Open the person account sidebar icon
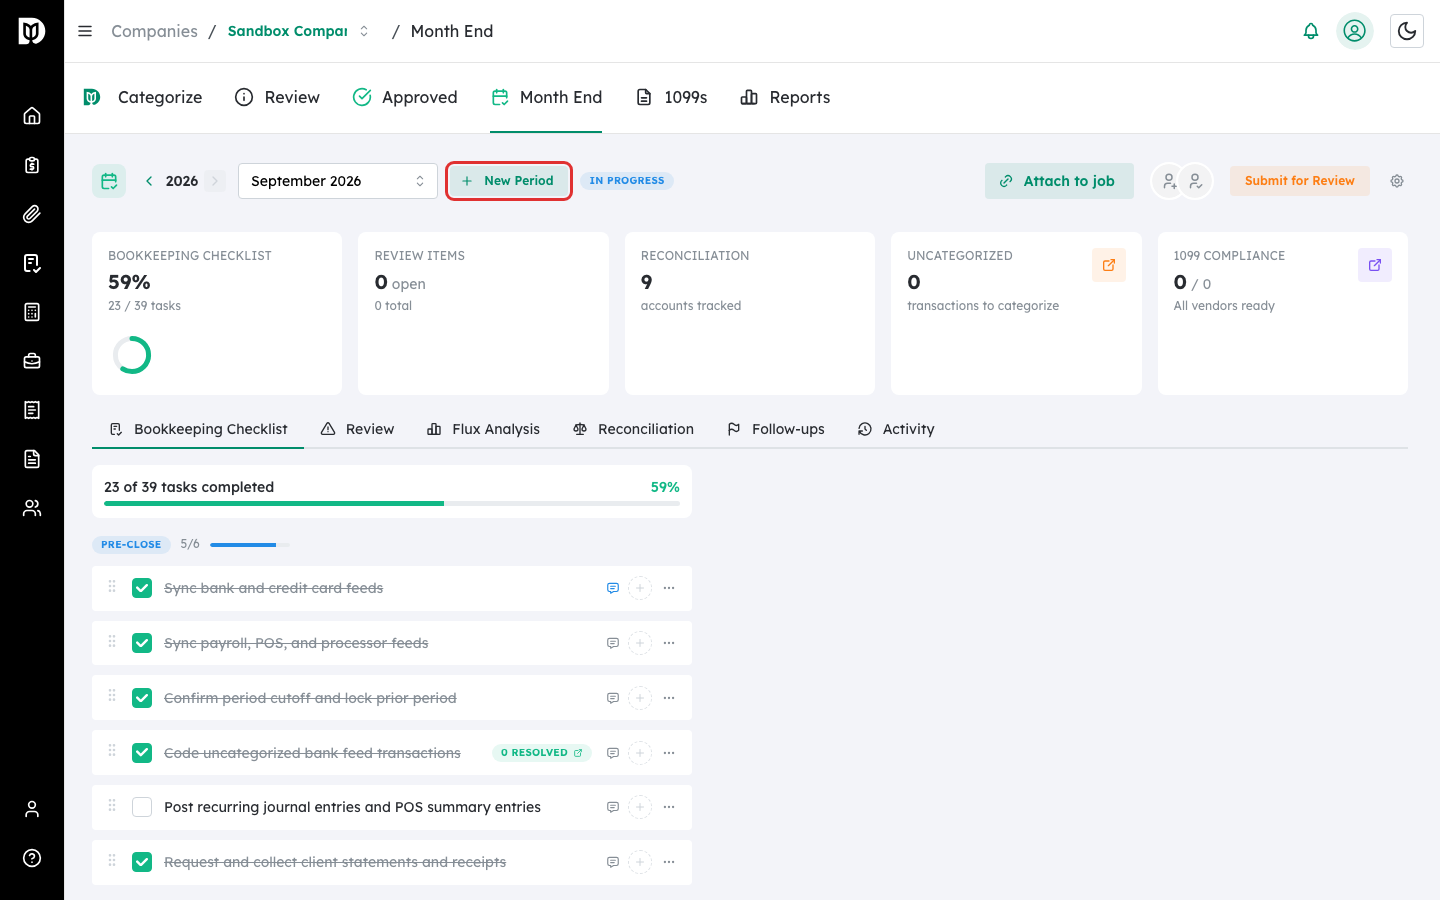Viewport: 1440px width, 900px height. pos(32,809)
